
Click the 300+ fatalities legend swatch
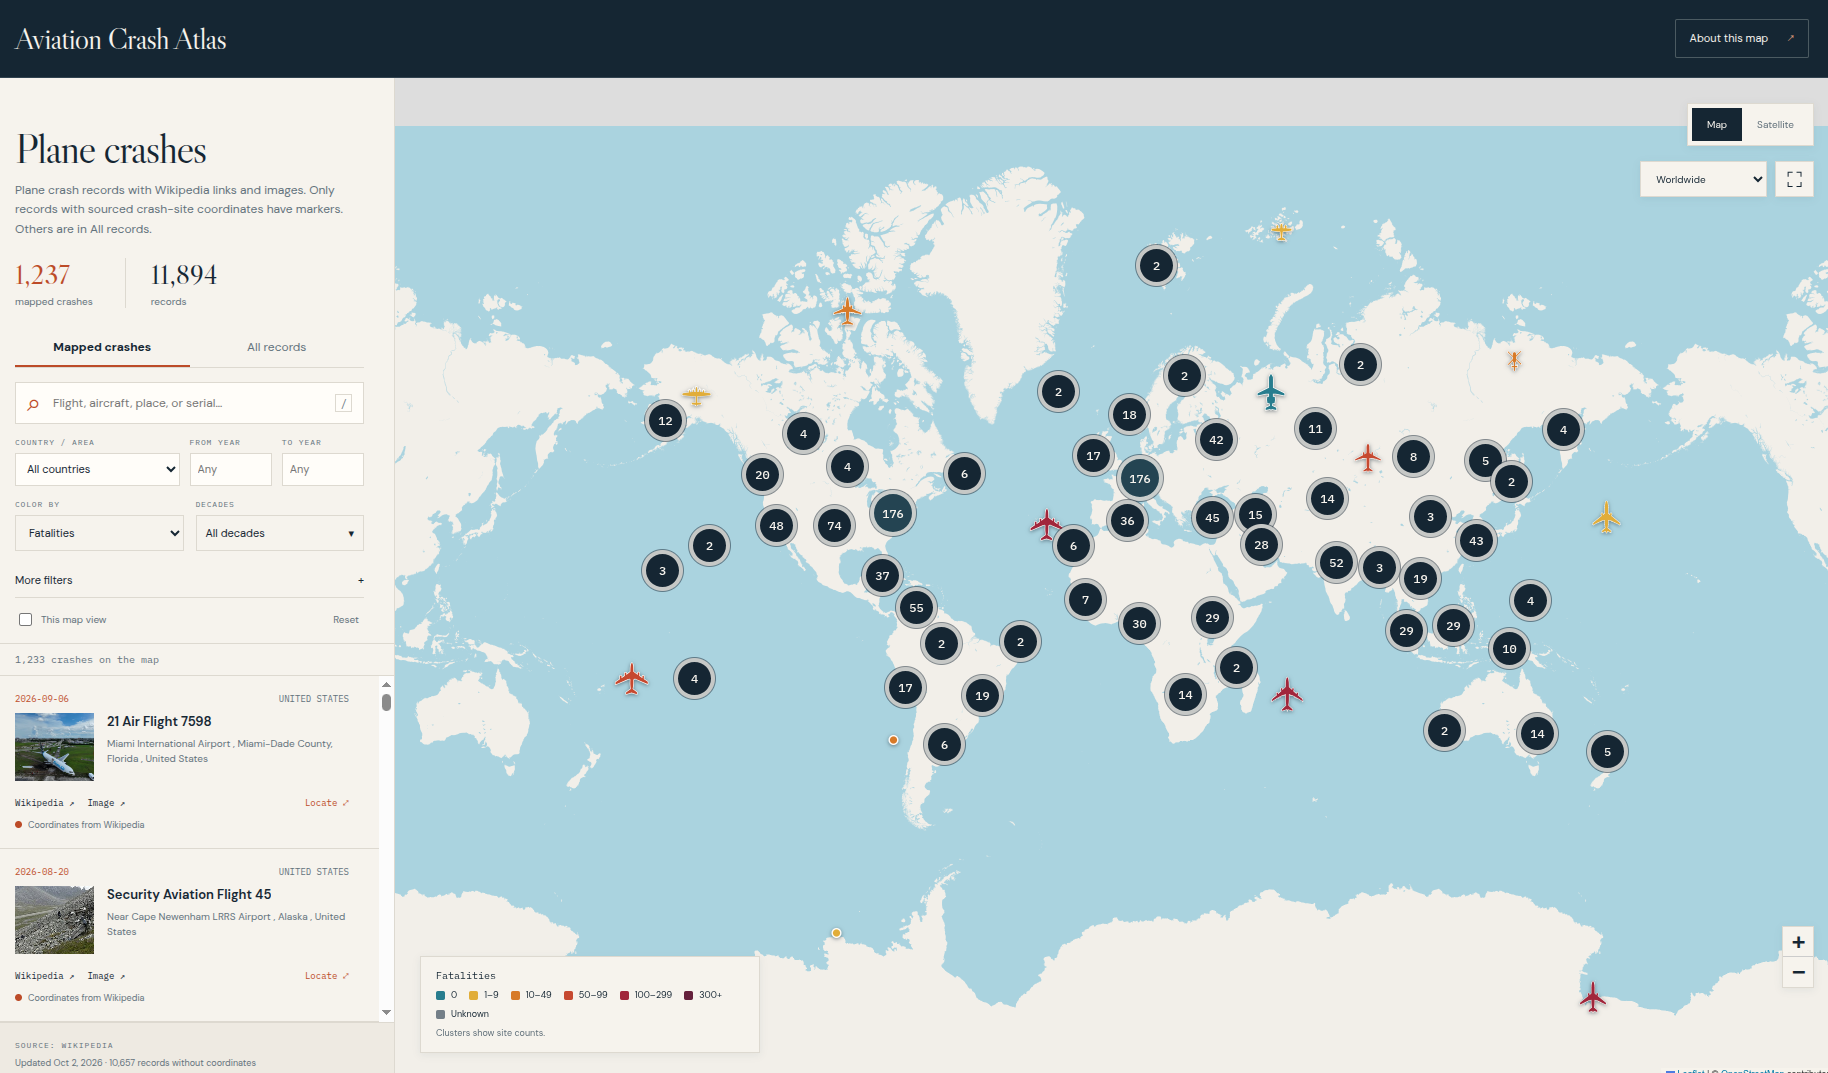688,995
